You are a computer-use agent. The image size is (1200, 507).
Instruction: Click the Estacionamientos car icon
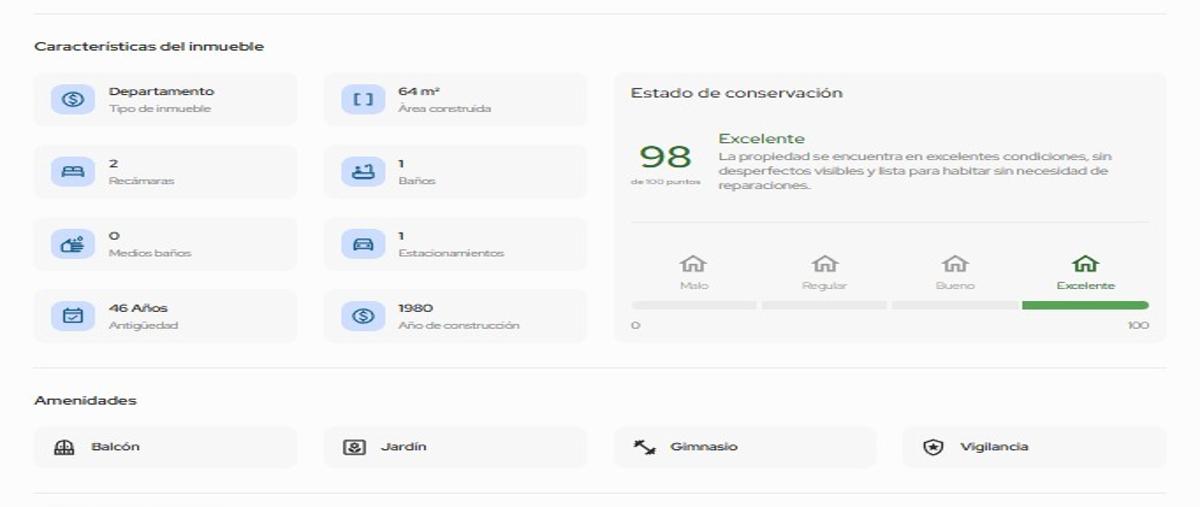tap(362, 244)
